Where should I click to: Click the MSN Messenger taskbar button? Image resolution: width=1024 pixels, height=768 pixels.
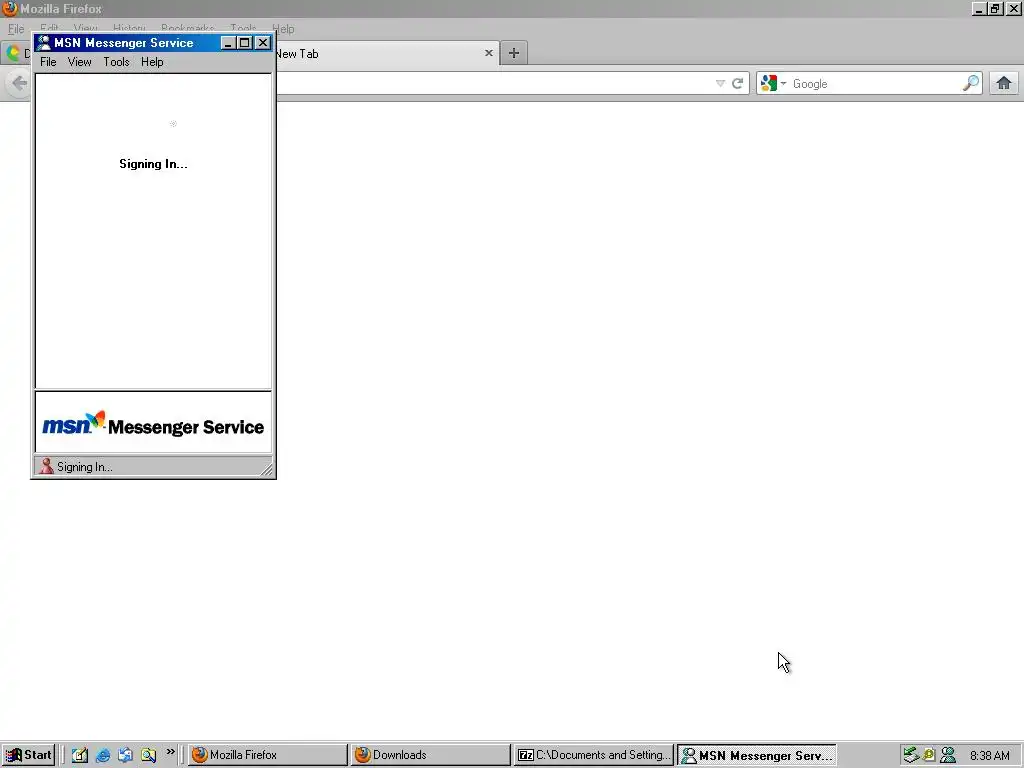click(x=757, y=755)
